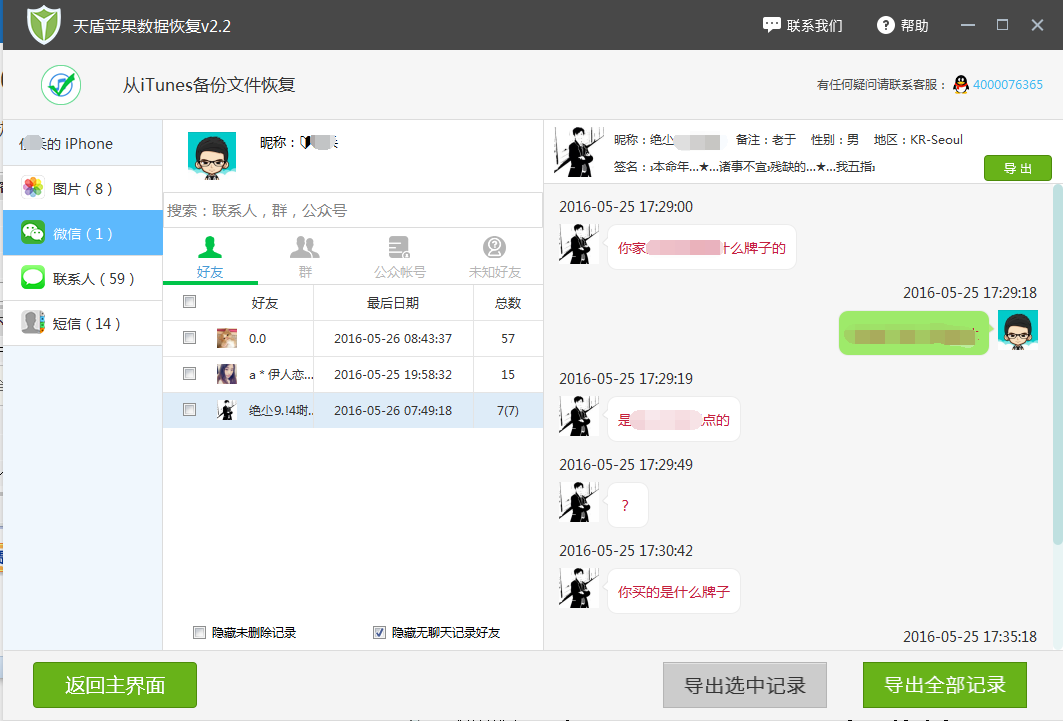Viewport: 1063px width, 721px height.
Task: Click the 返回主界面 button
Action: [114, 684]
